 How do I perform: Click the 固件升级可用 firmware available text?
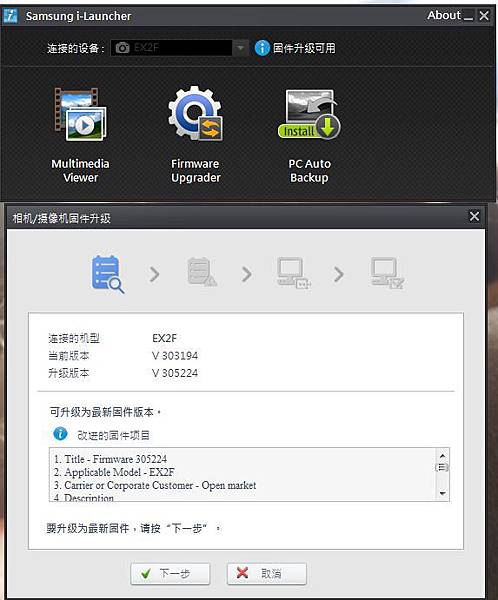pos(304,48)
